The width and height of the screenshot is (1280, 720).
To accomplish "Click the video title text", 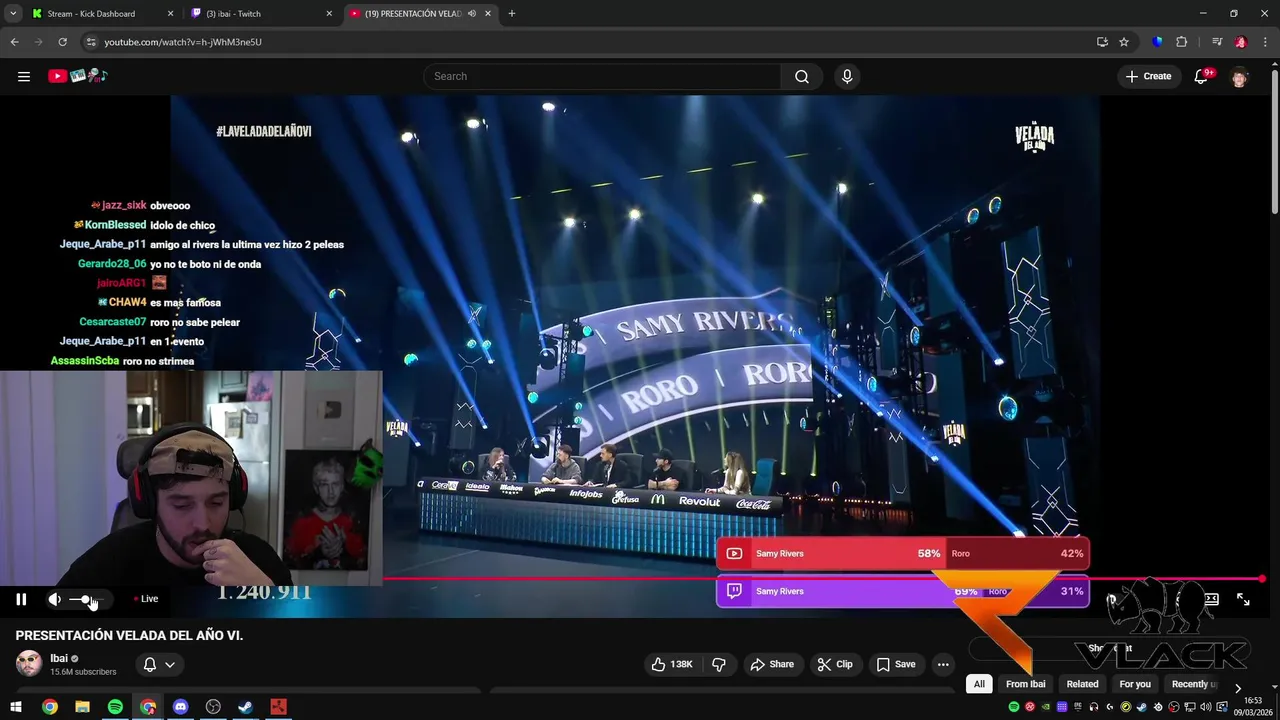I will pyautogui.click(x=129, y=635).
